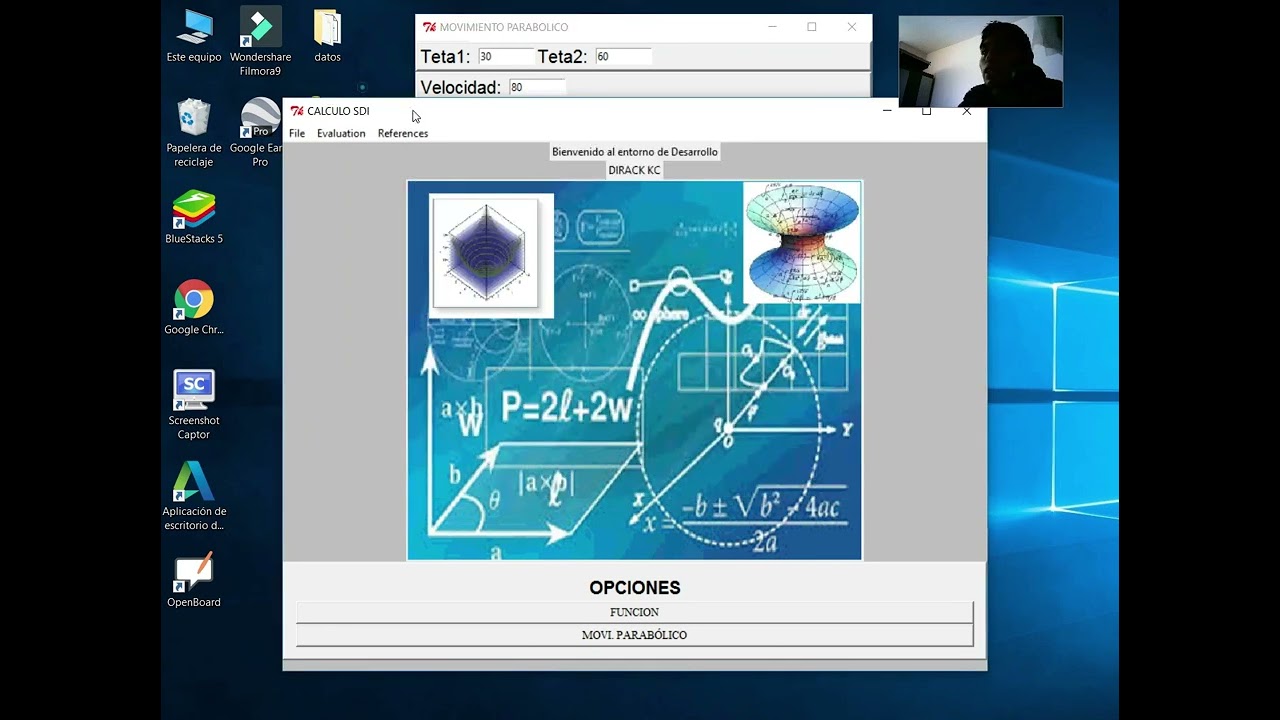Image resolution: width=1280 pixels, height=720 pixels.
Task: Close the CALCULO SDI window
Action: [966, 111]
